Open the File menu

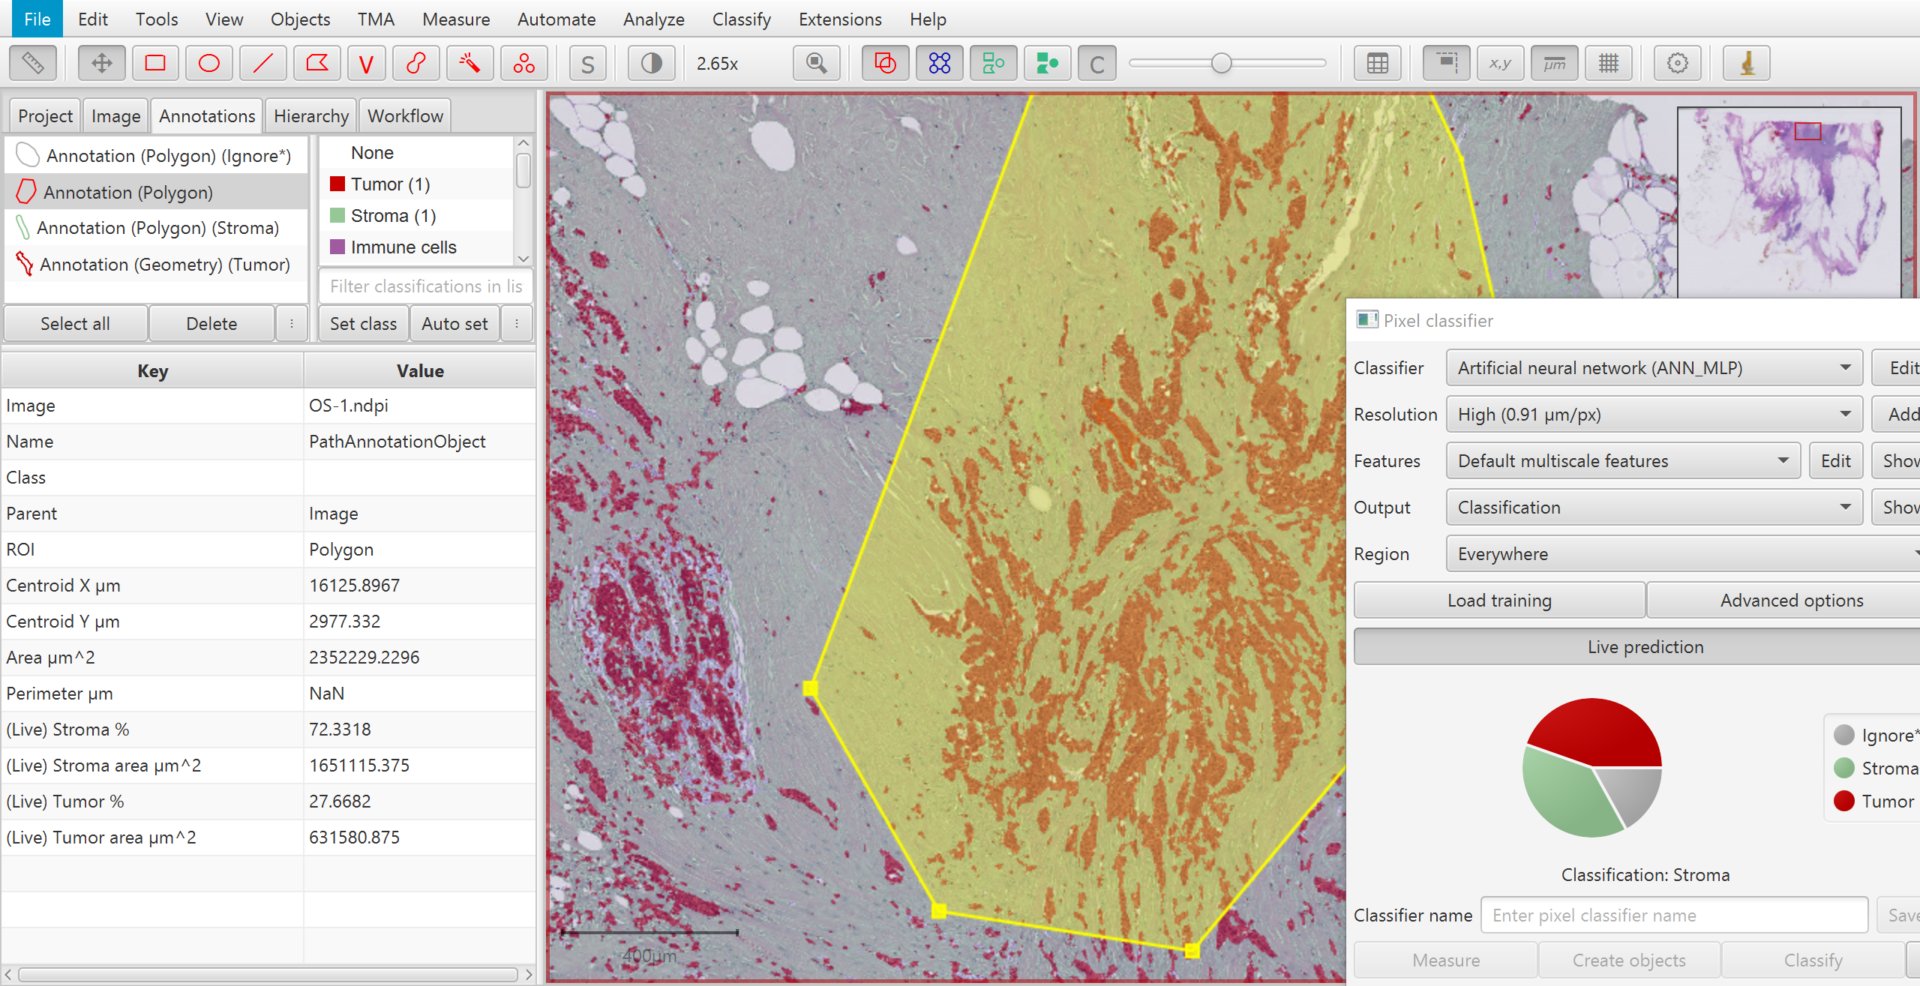37,19
